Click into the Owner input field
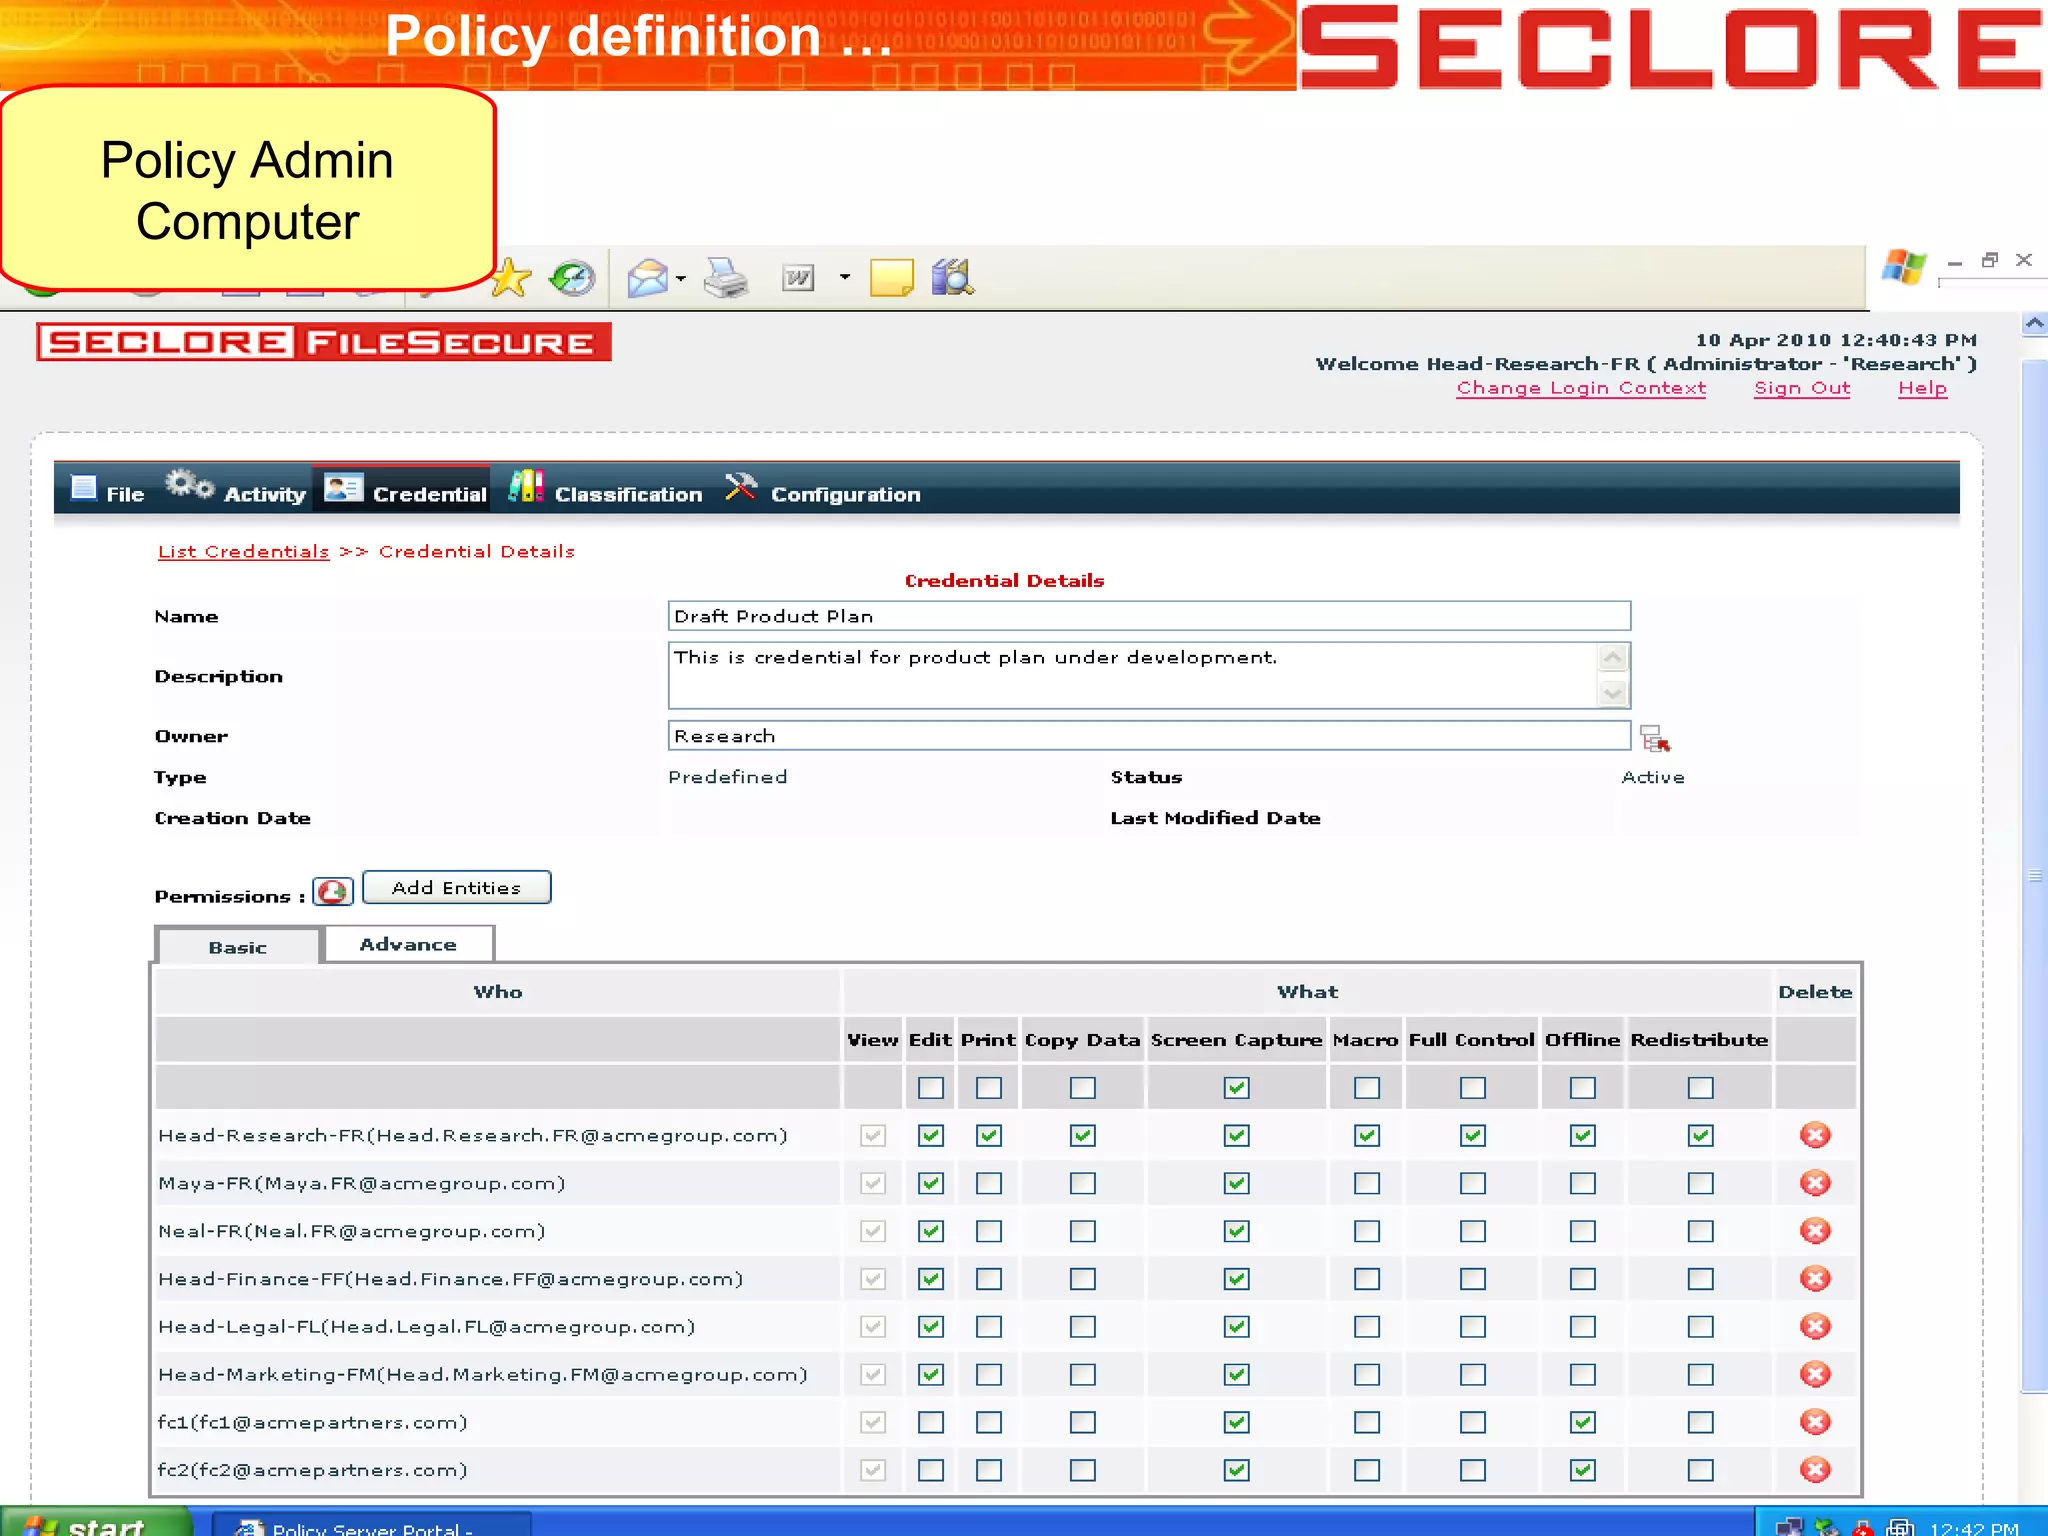2048x1536 pixels. [x=1149, y=736]
